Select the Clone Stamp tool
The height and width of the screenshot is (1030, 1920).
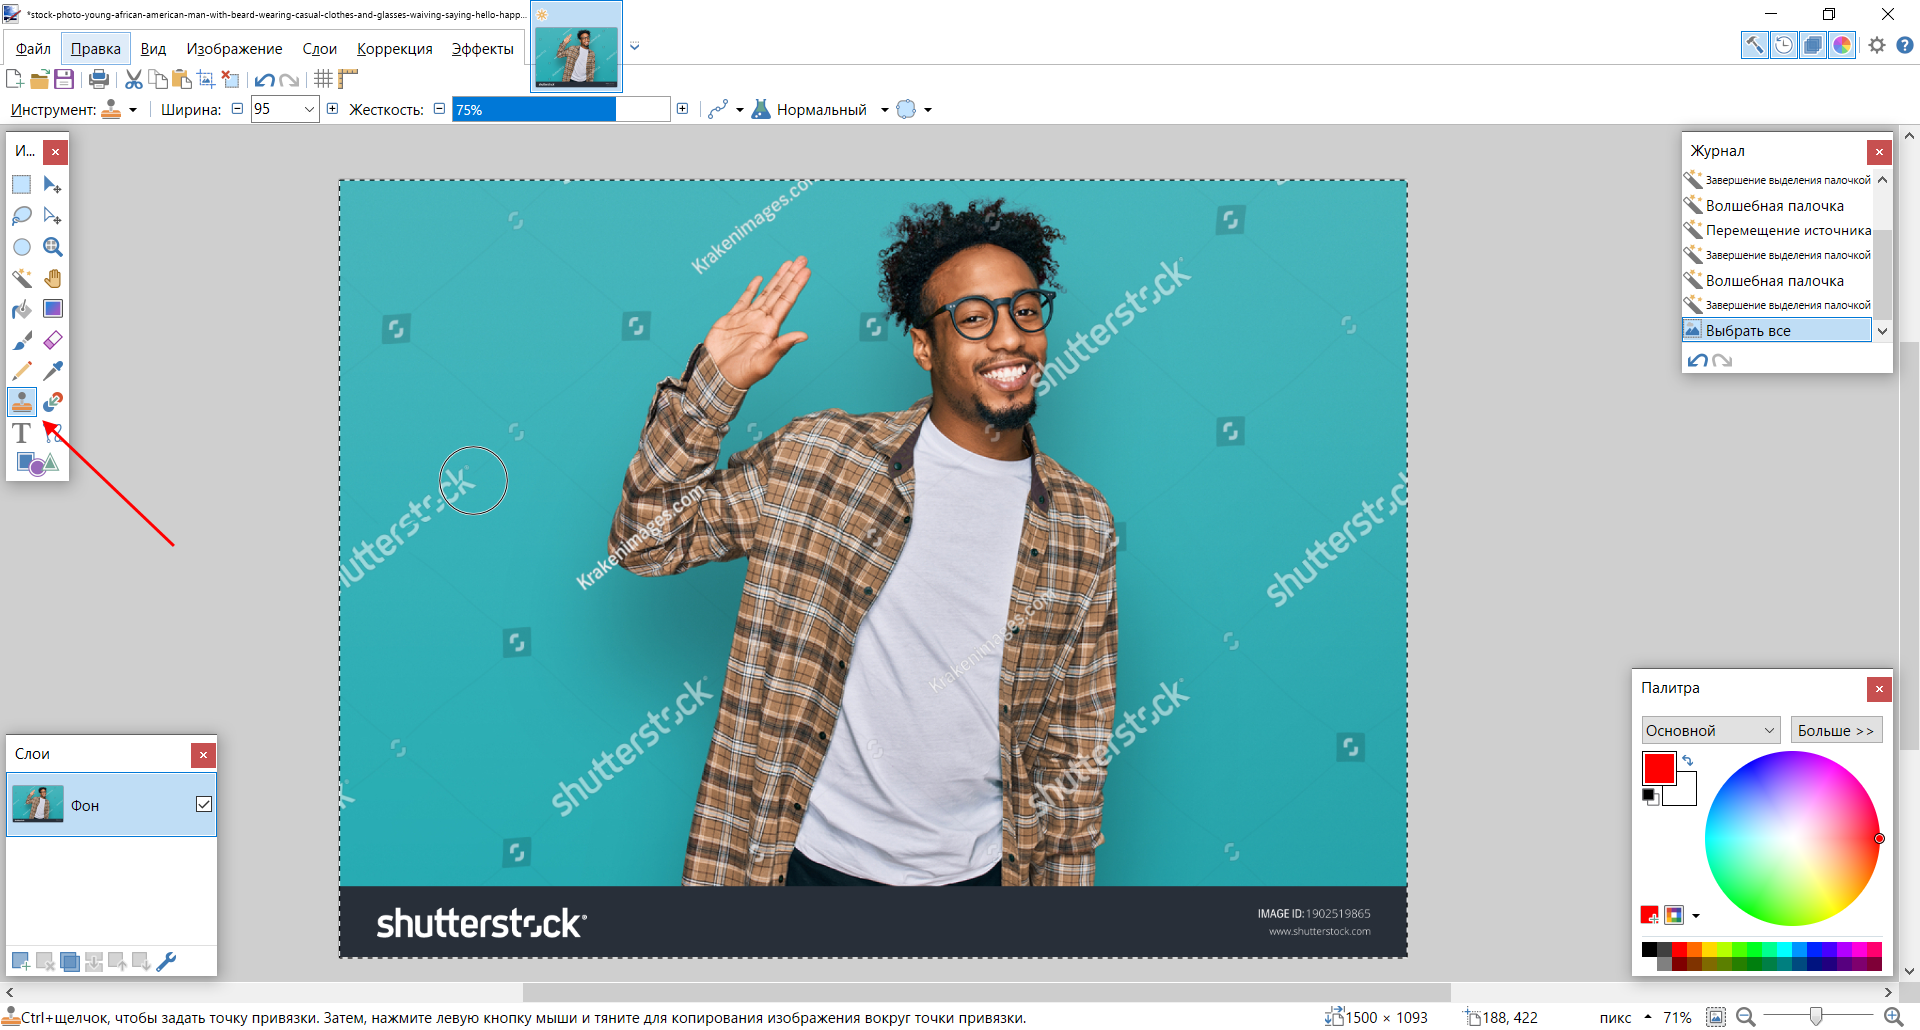coord(21,402)
